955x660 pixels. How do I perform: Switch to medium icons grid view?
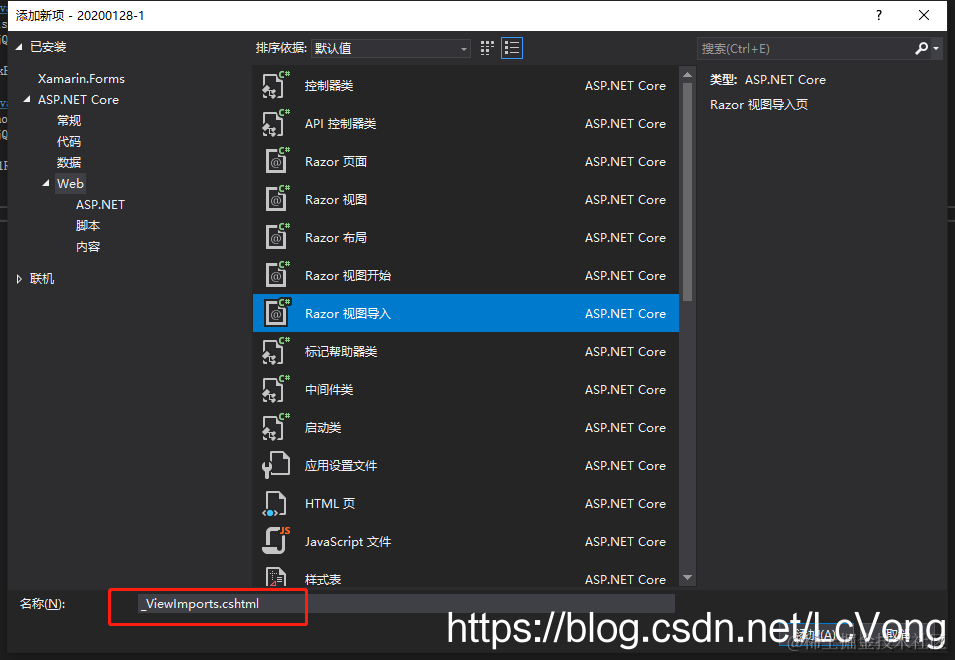click(487, 48)
